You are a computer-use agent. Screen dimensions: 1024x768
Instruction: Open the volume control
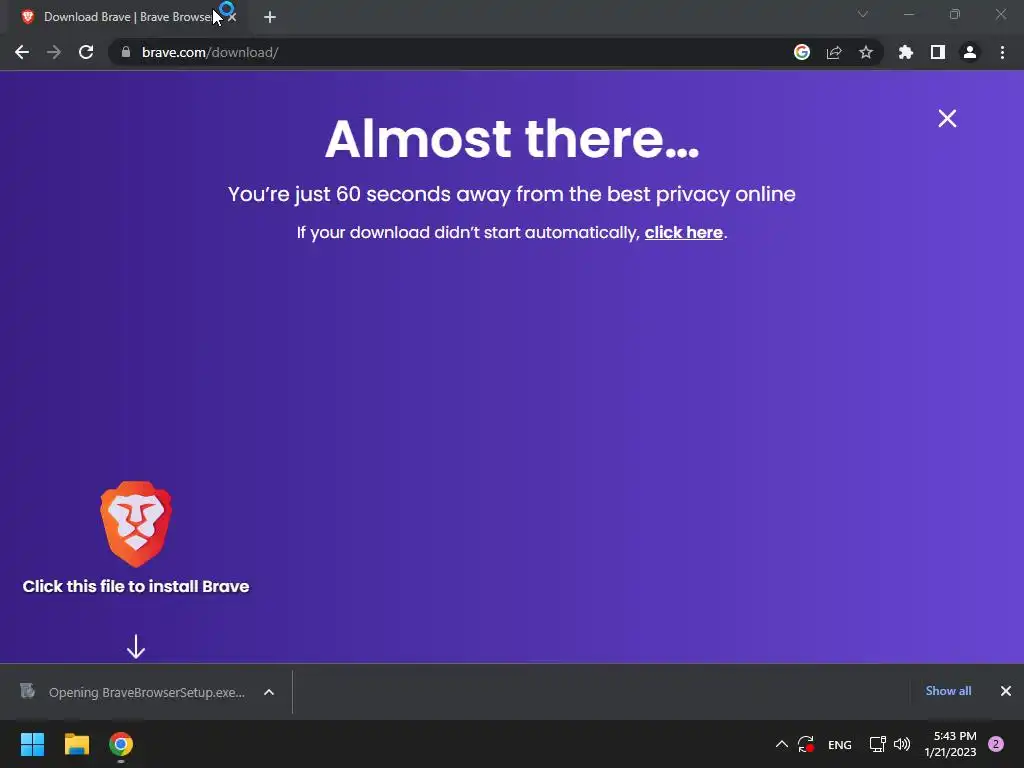(902, 744)
